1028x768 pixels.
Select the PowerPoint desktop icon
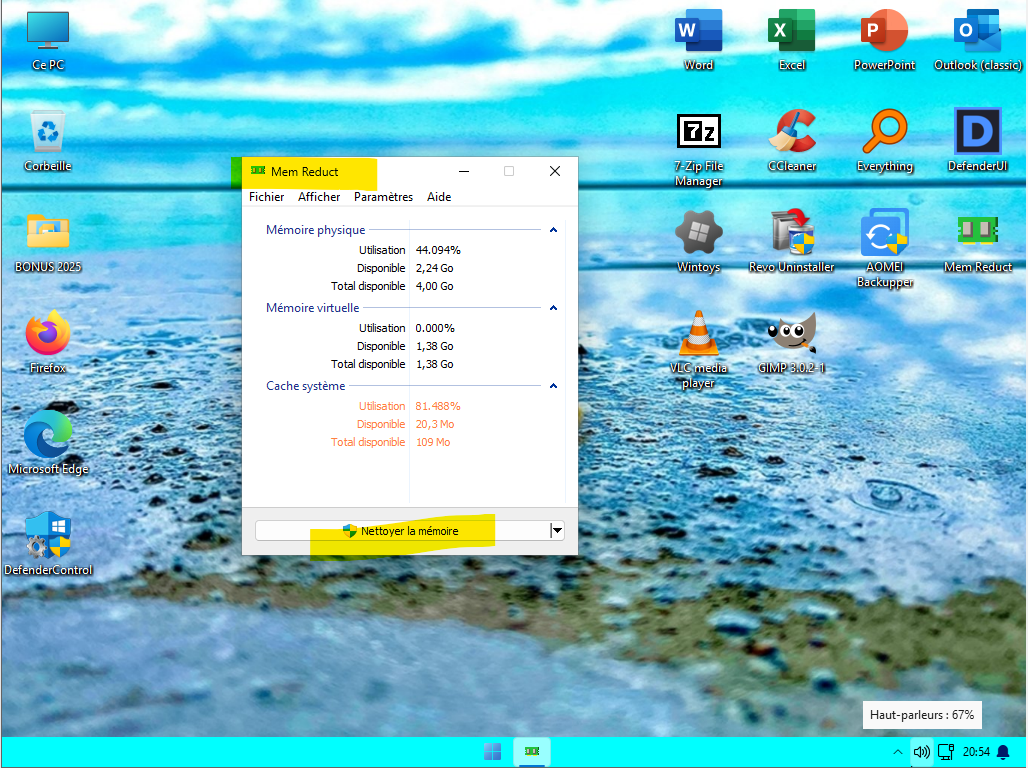[x=884, y=41]
